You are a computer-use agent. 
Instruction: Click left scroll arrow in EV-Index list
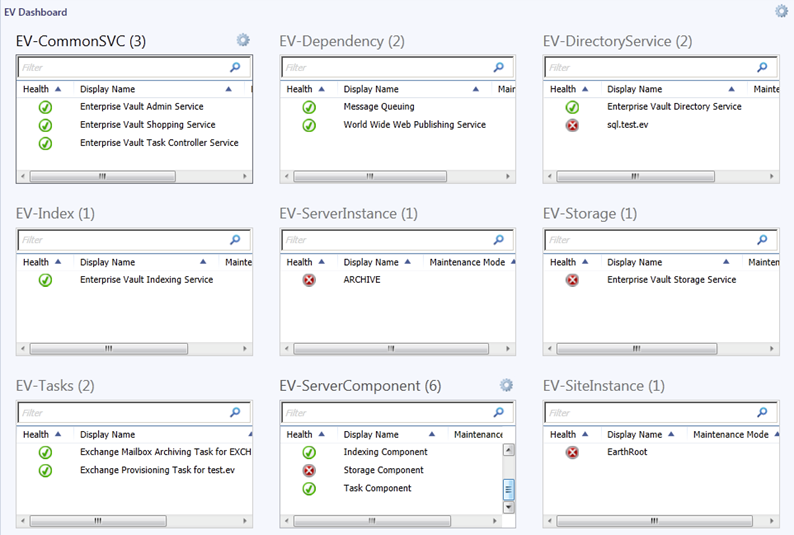(x=23, y=349)
